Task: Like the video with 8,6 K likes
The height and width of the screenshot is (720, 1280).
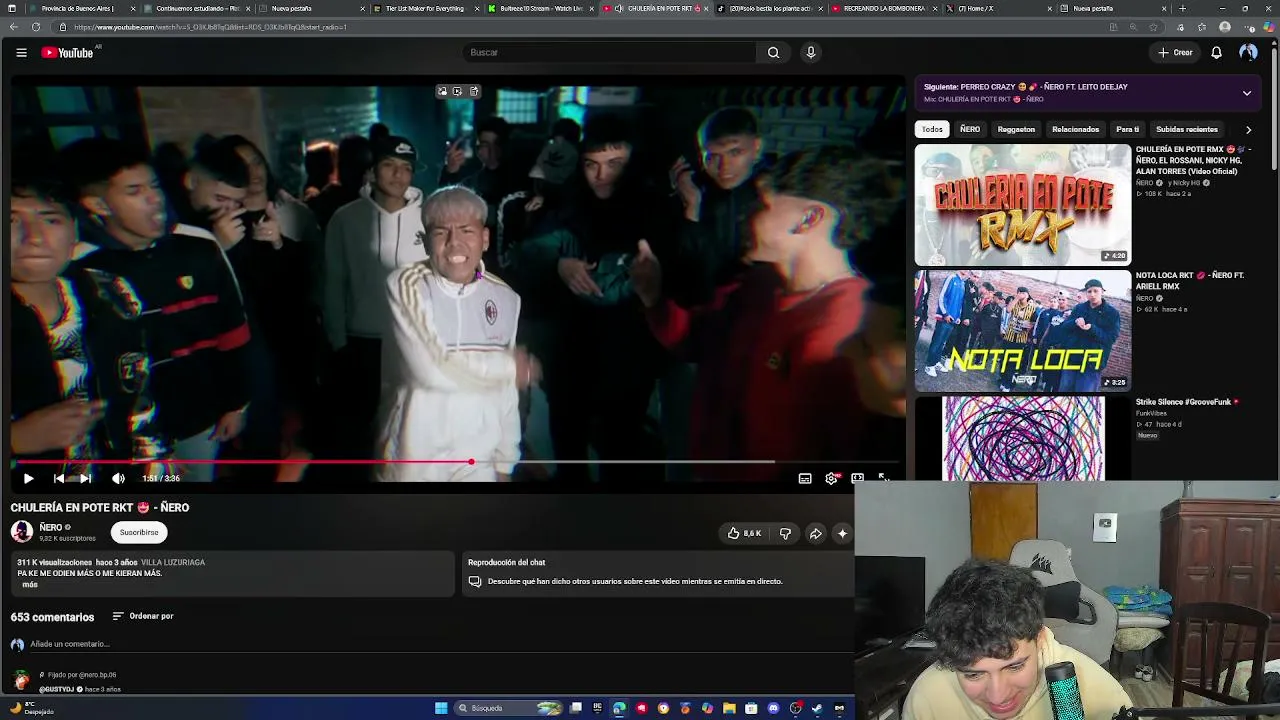Action: 744,534
